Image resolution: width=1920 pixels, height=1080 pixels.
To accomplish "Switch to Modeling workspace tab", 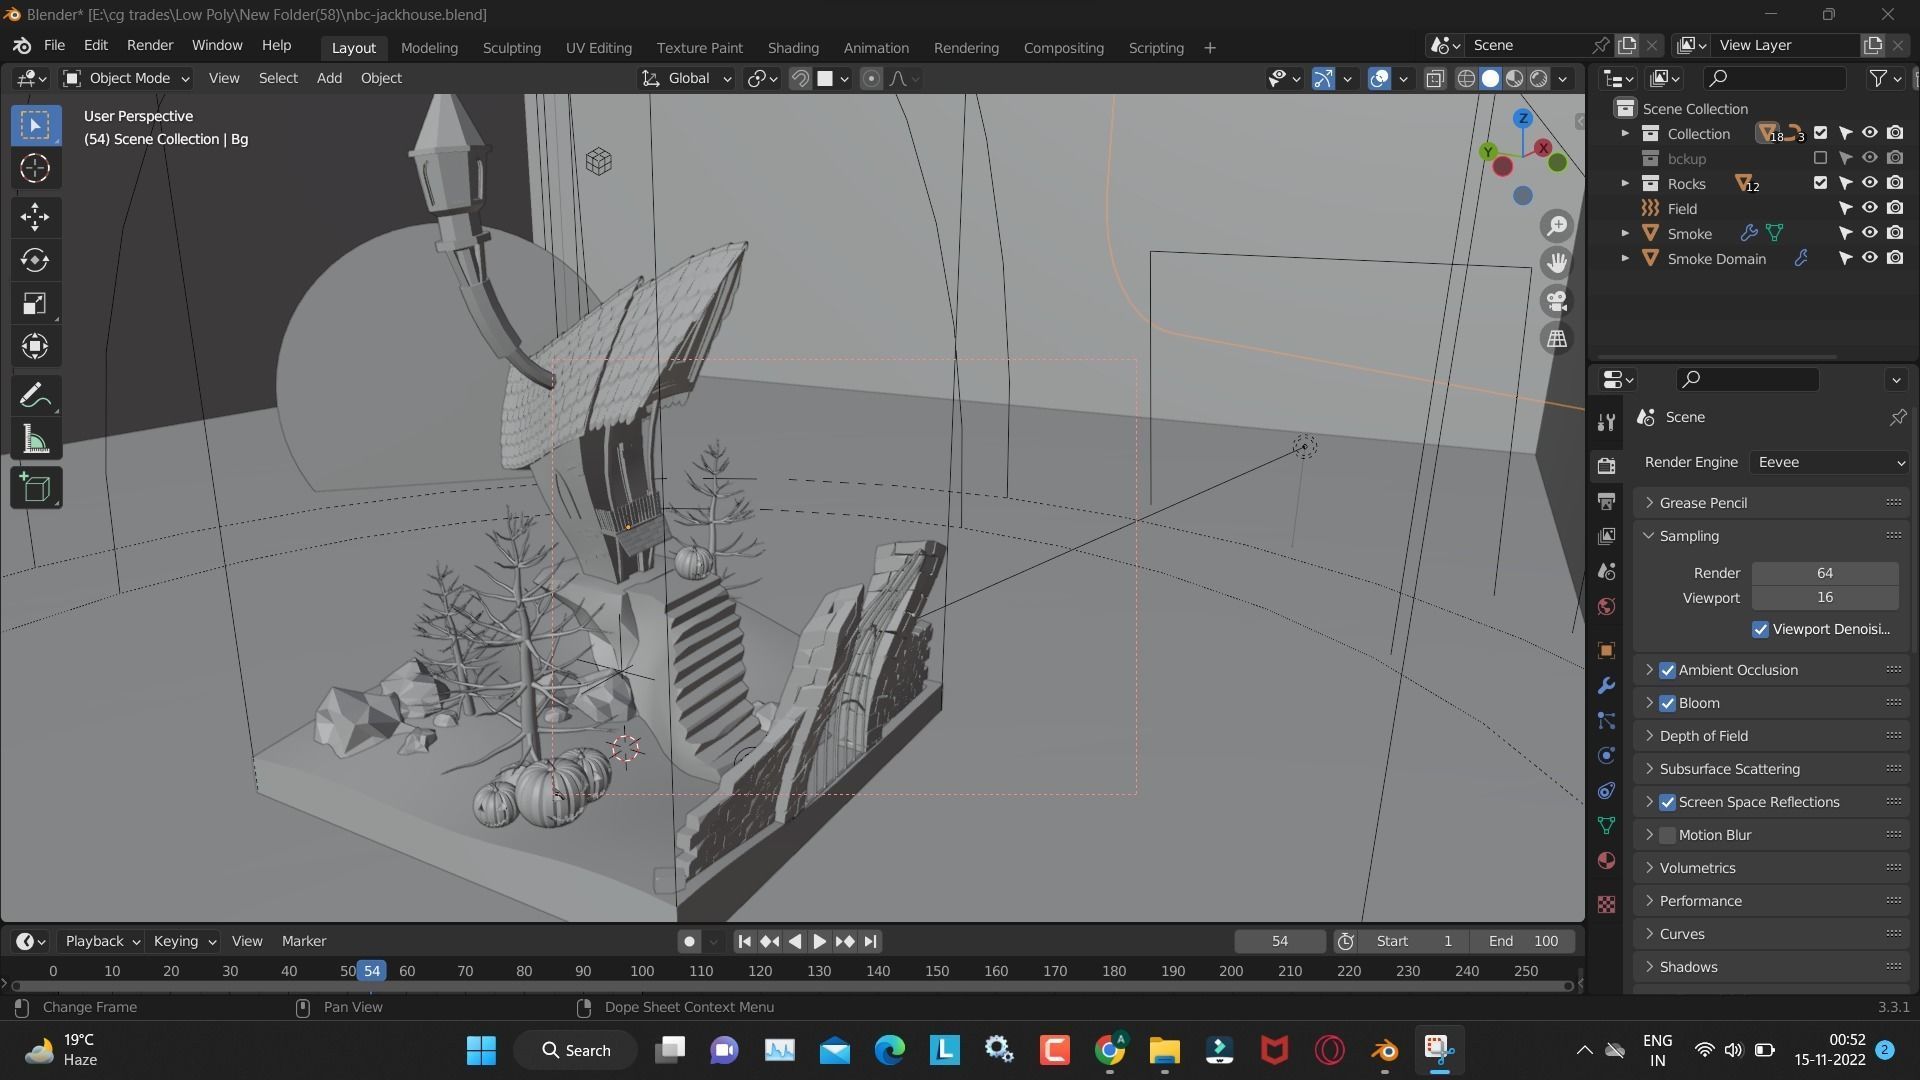I will pos(429,48).
